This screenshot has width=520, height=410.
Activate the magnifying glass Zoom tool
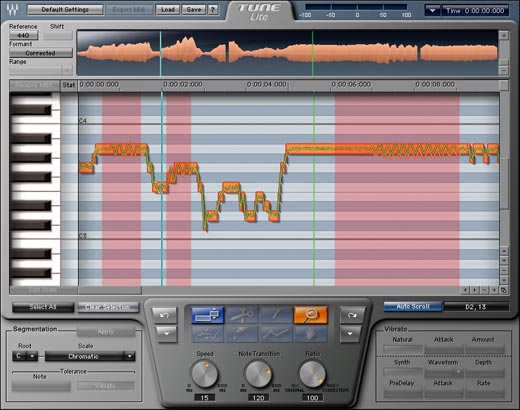tap(311, 315)
